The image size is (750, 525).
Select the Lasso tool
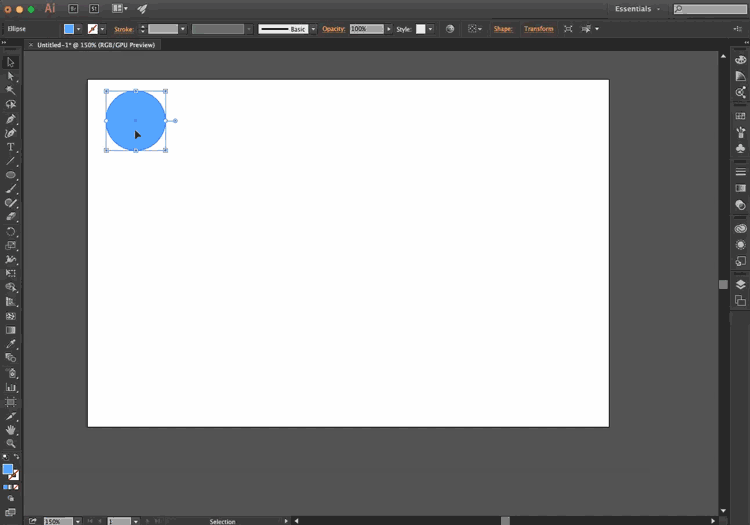(11, 104)
